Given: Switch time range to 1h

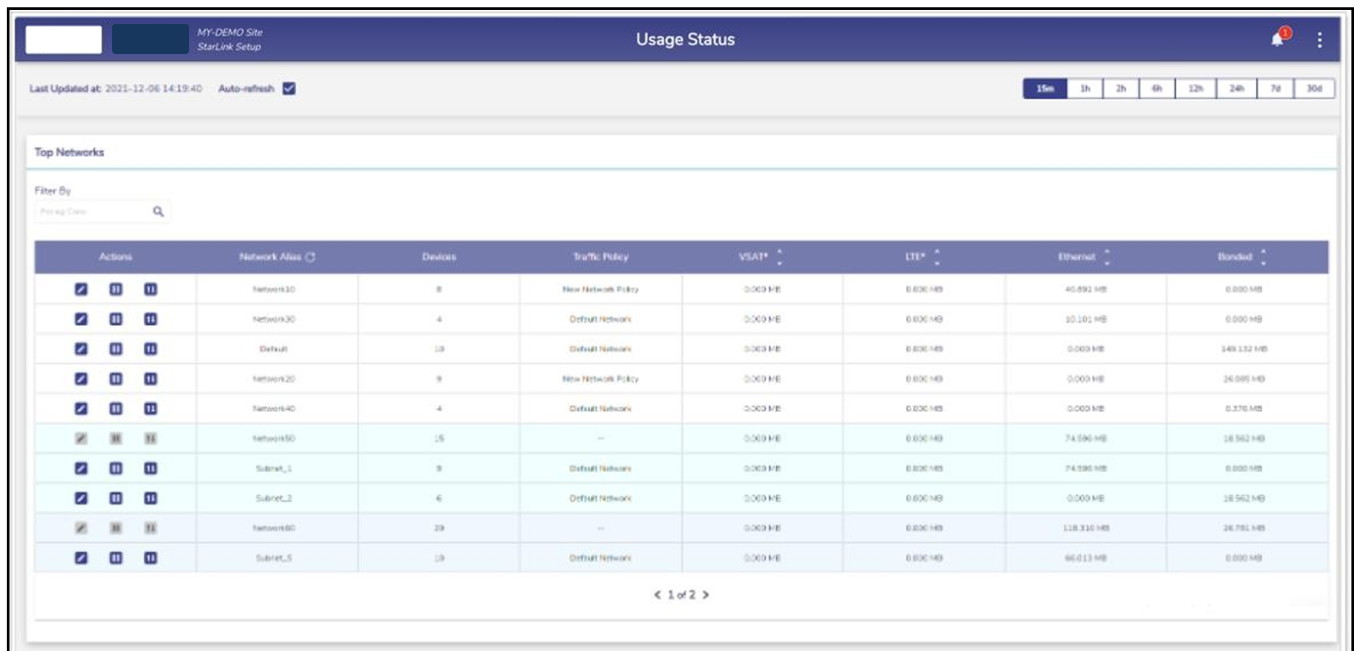Looking at the screenshot, I should tap(1085, 89).
